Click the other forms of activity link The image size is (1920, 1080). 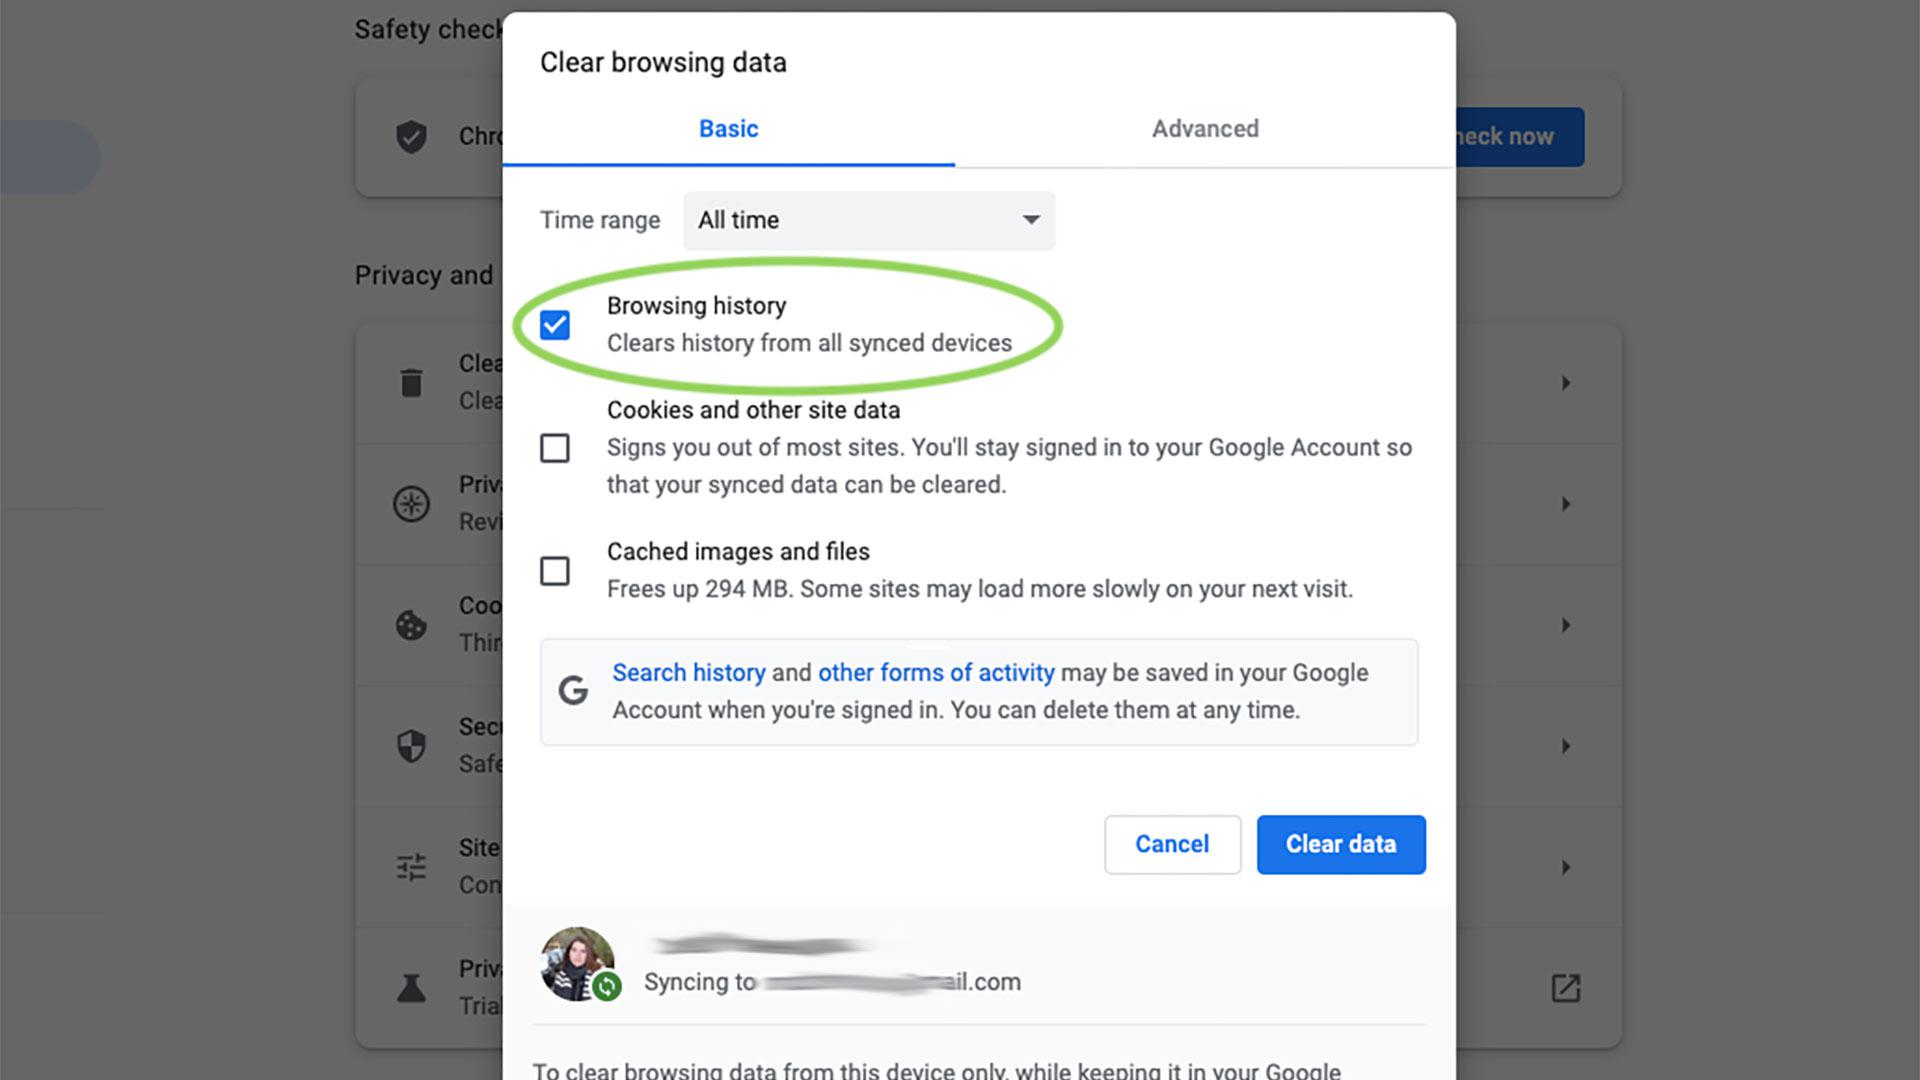935,671
